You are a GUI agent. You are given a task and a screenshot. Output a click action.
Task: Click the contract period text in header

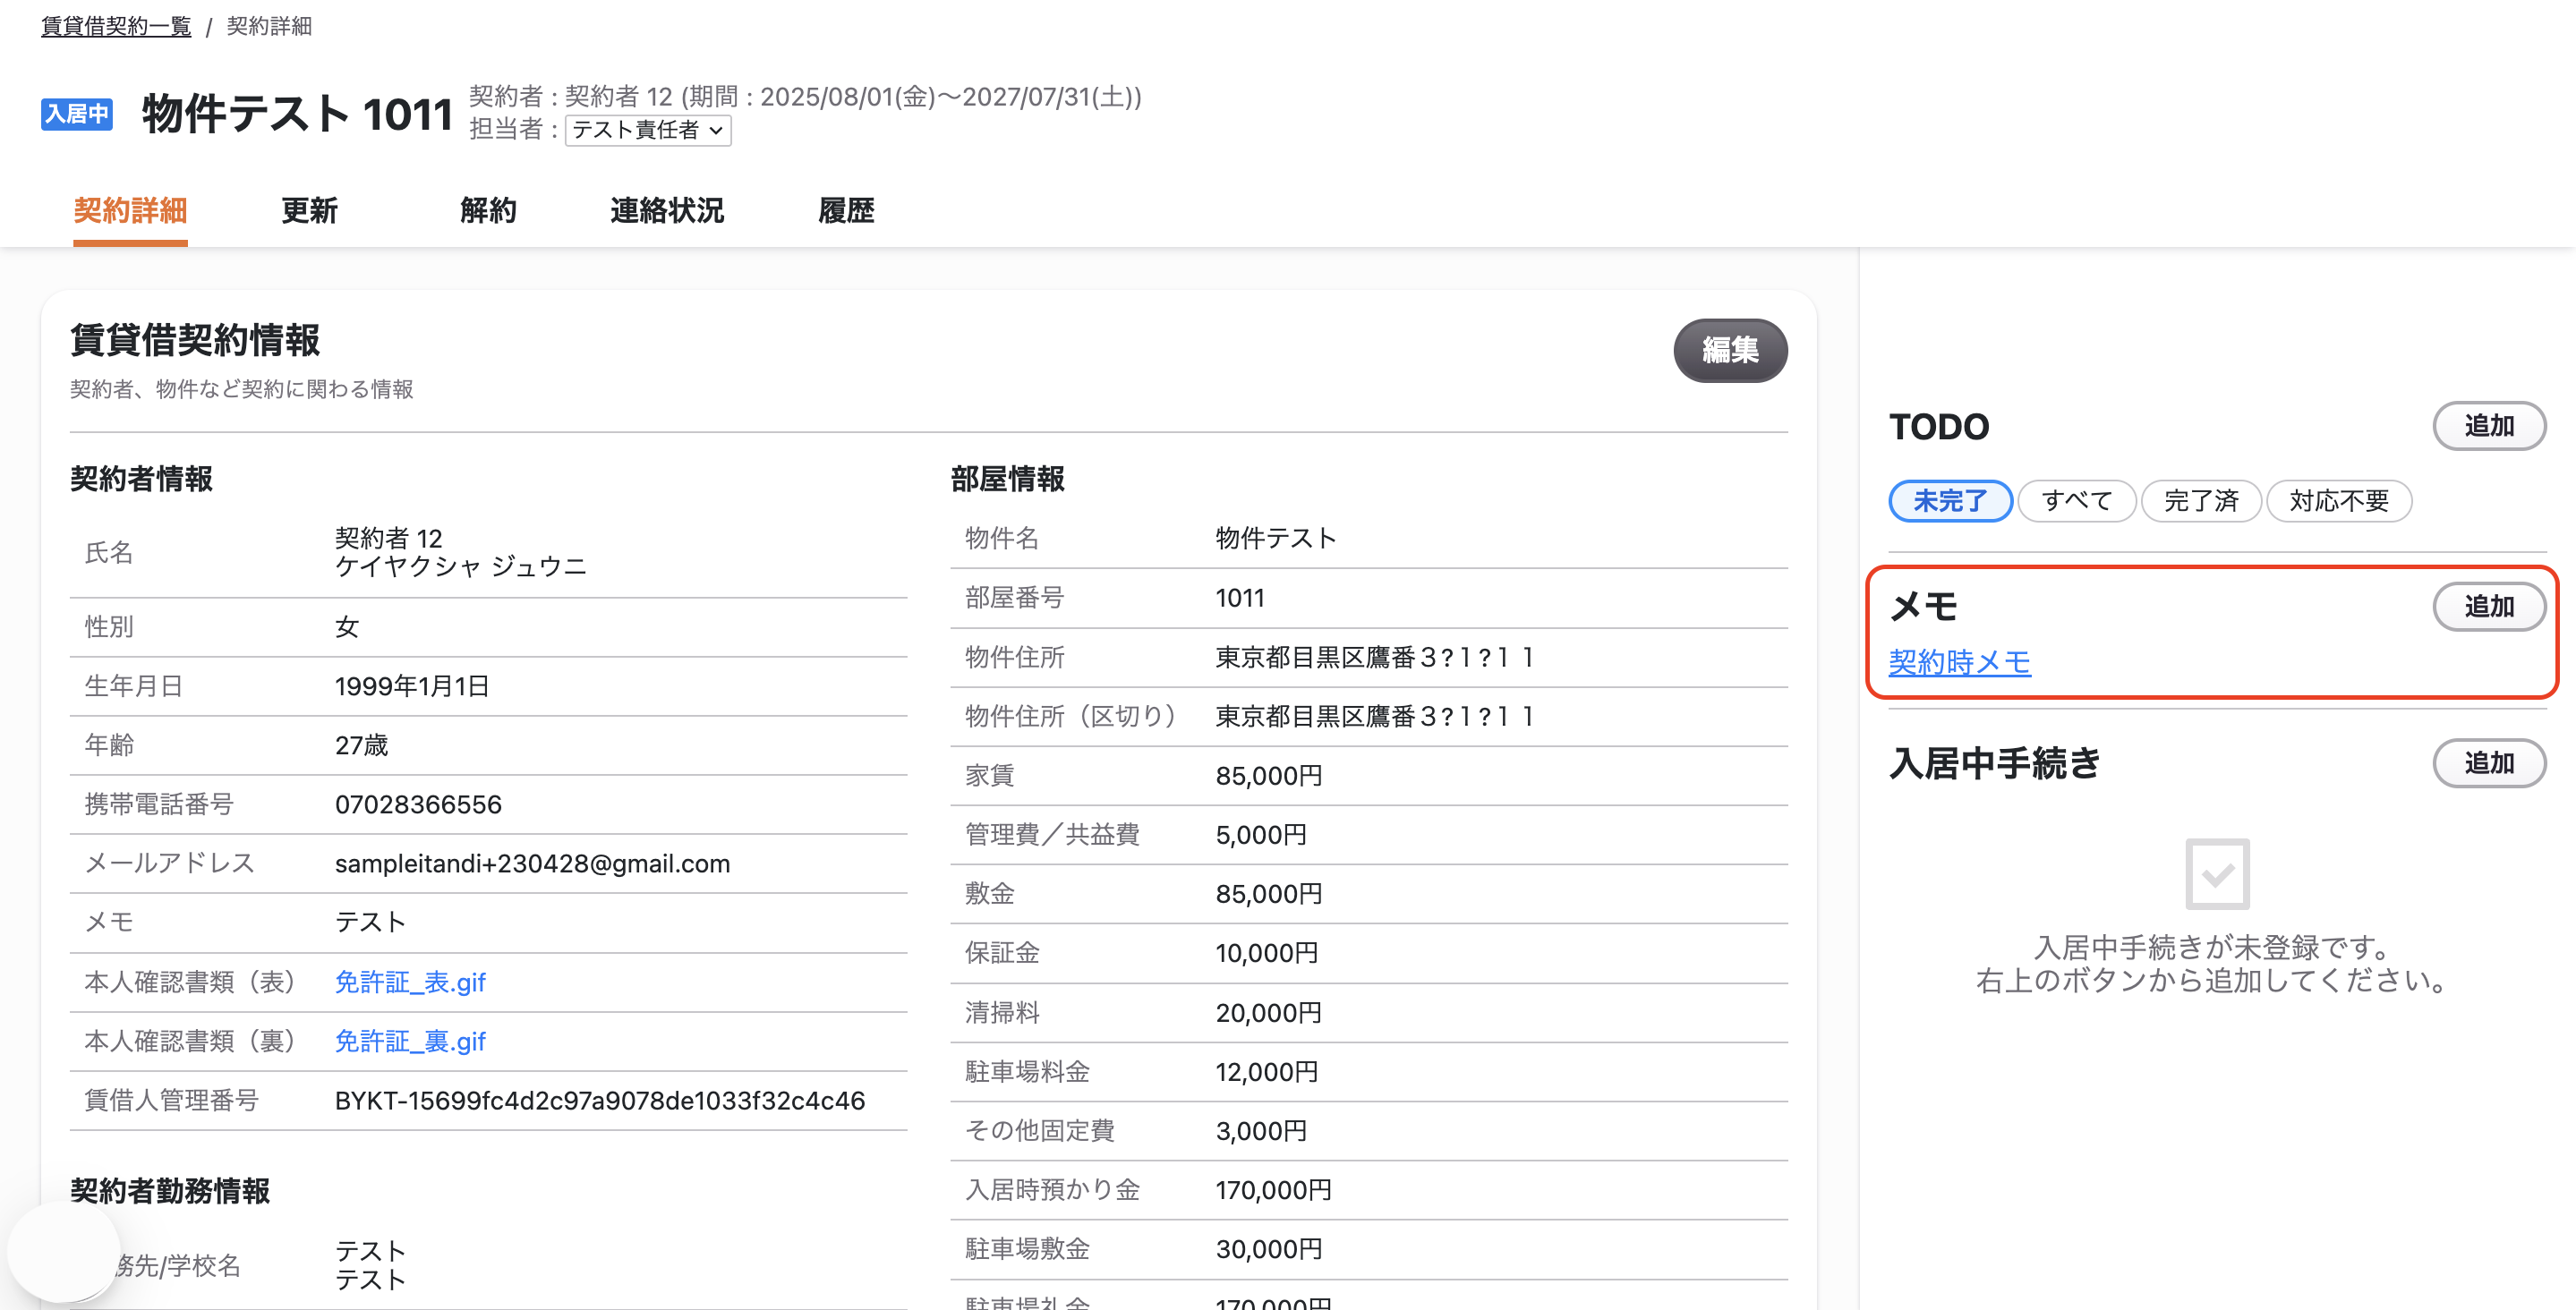tap(911, 96)
